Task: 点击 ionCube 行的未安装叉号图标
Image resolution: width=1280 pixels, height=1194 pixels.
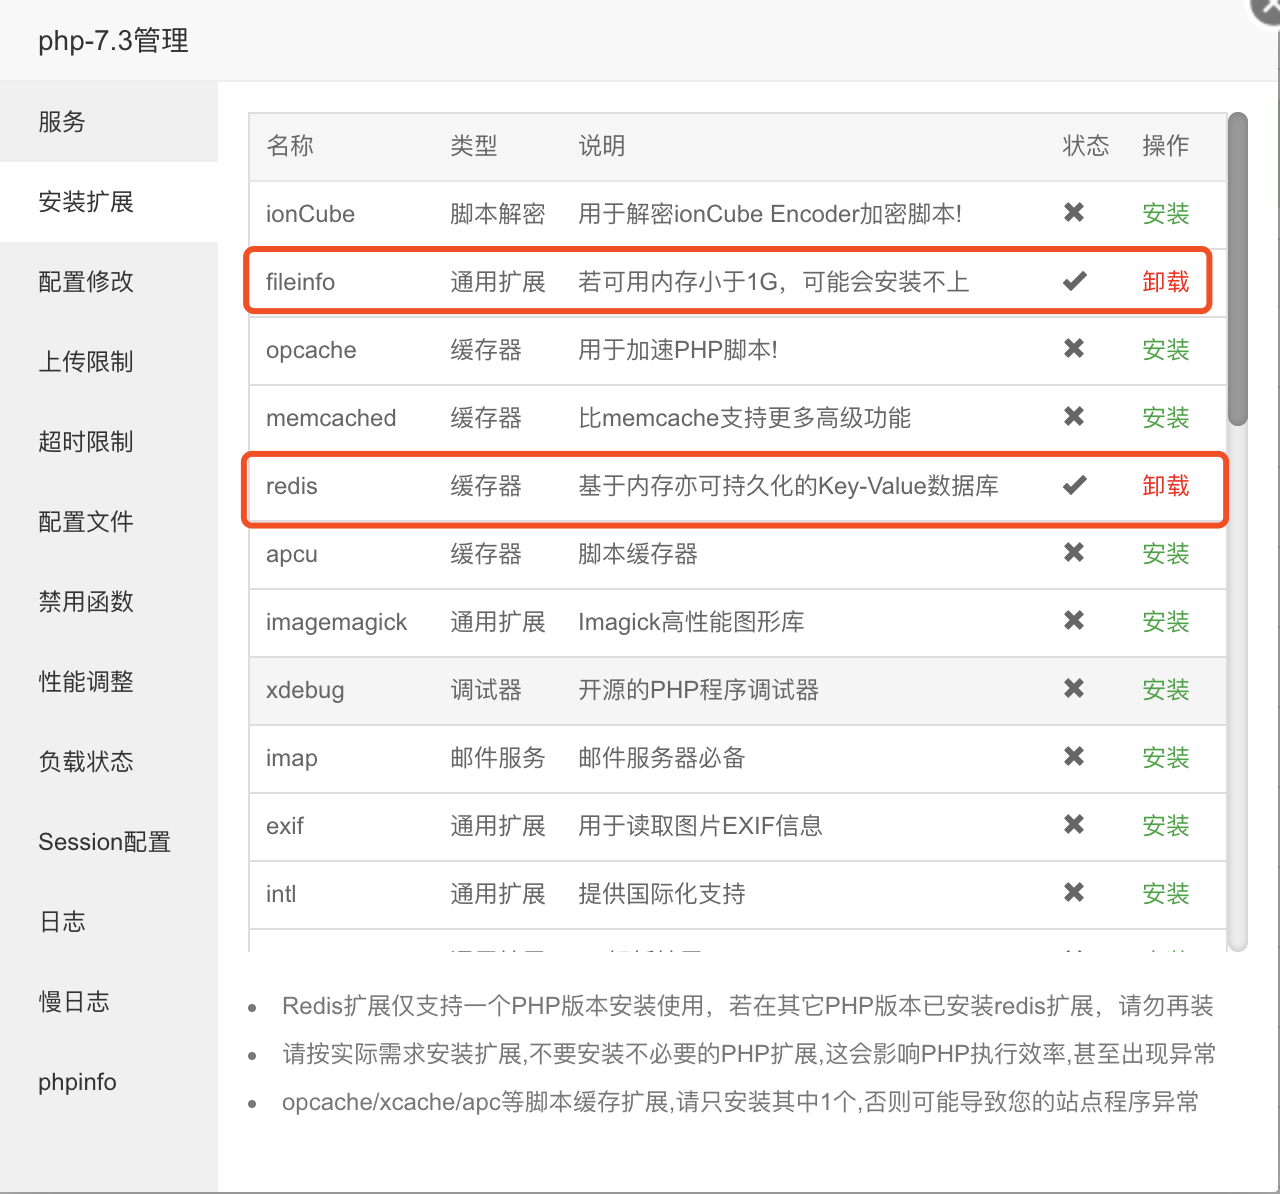Action: pyautogui.click(x=1073, y=213)
